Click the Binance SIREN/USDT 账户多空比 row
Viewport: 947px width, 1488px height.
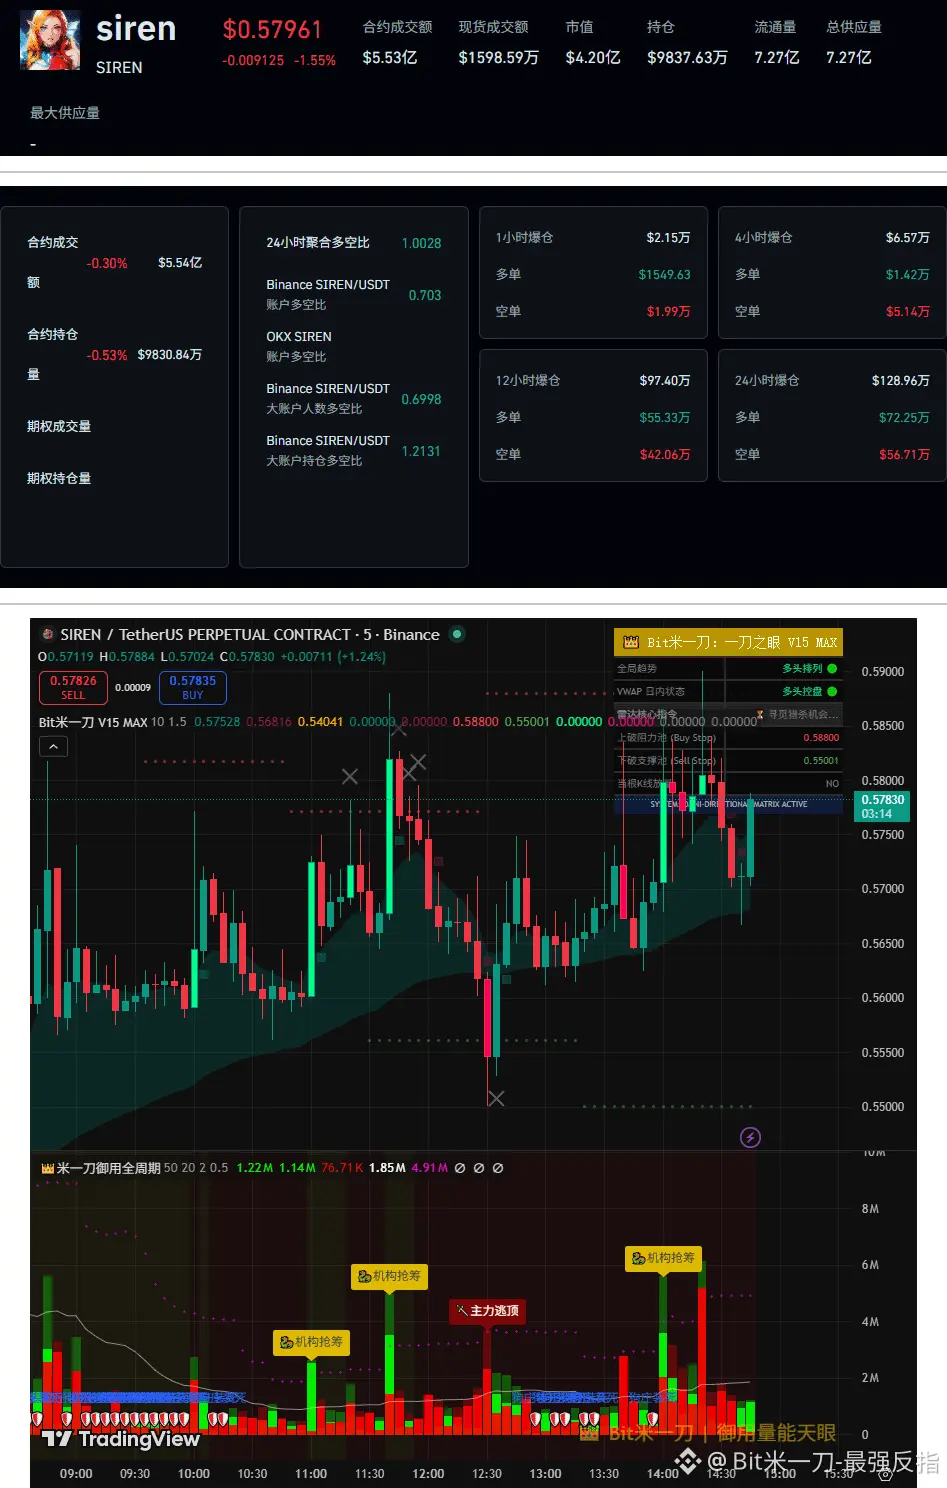tap(353, 294)
